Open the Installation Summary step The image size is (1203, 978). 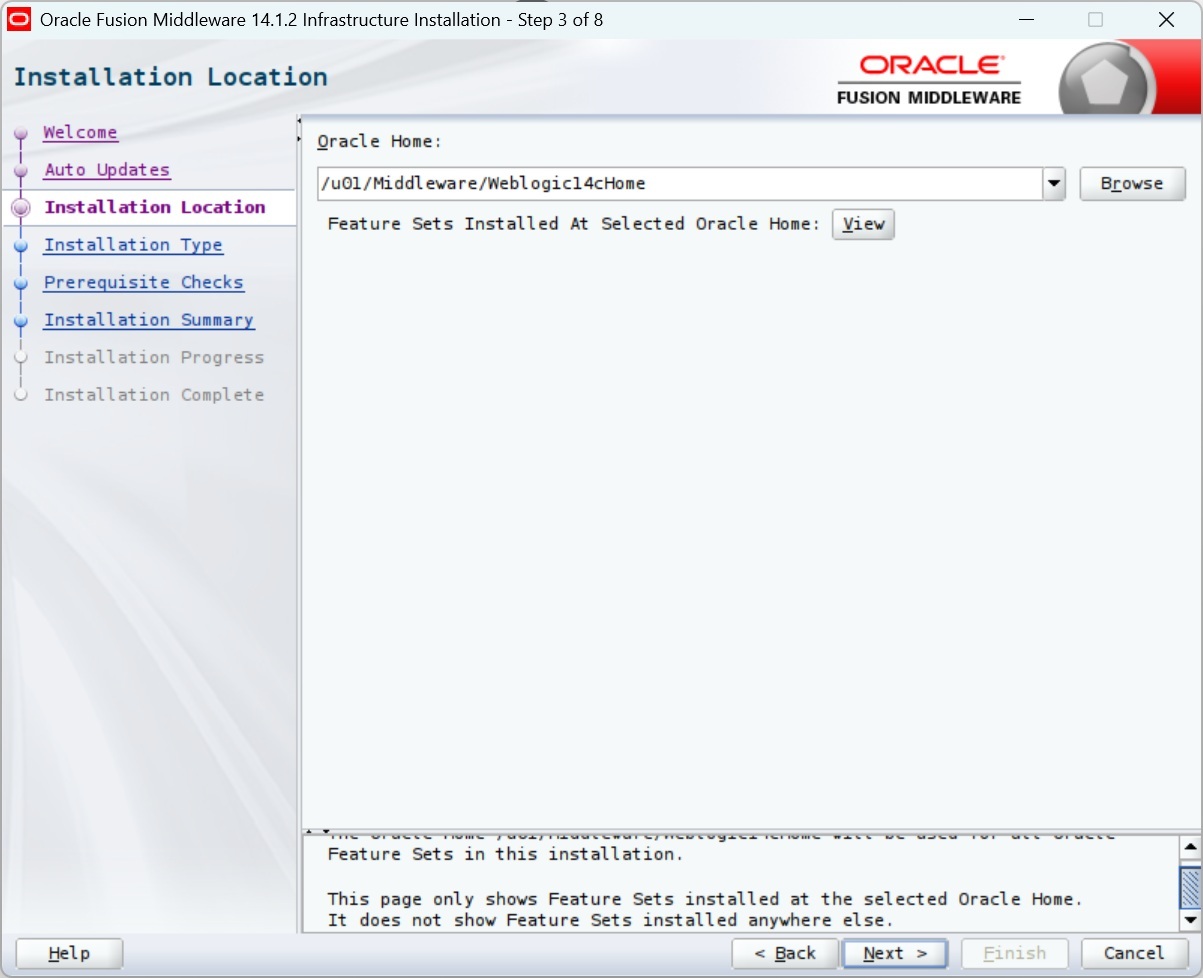(149, 320)
